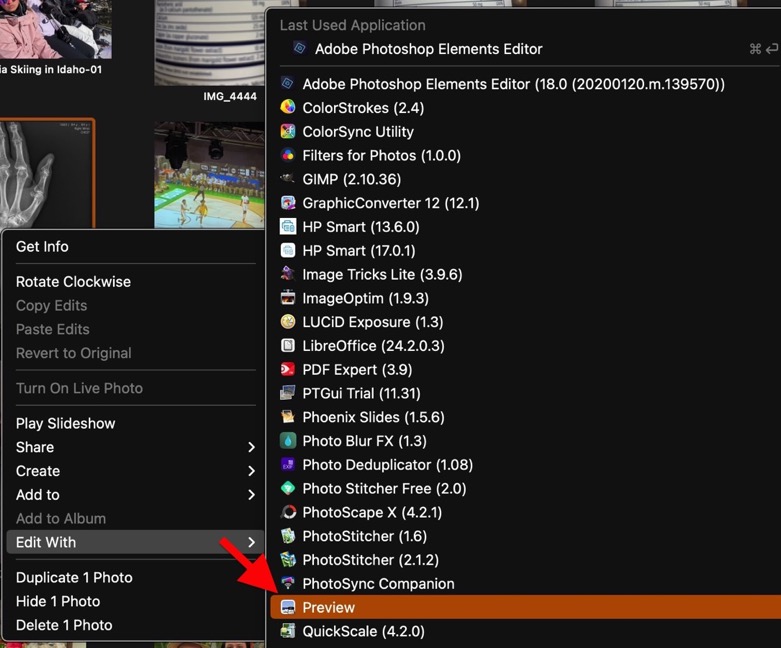Click the QuickScale app icon
The height and width of the screenshot is (648, 781).
click(288, 631)
